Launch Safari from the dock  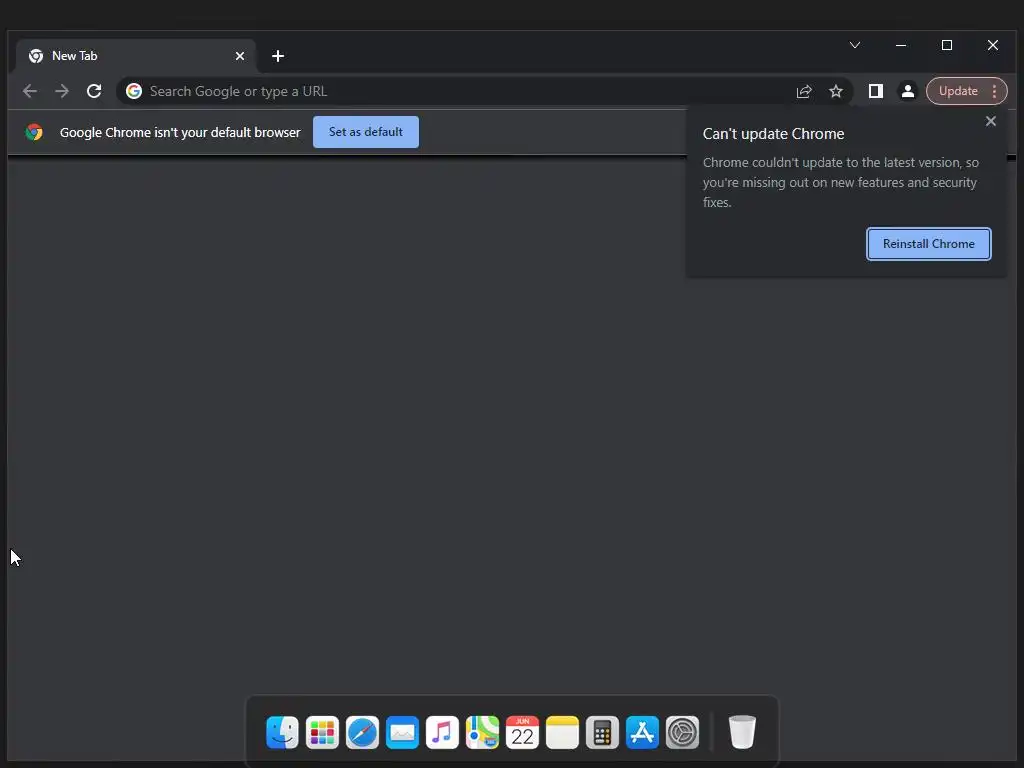(362, 732)
